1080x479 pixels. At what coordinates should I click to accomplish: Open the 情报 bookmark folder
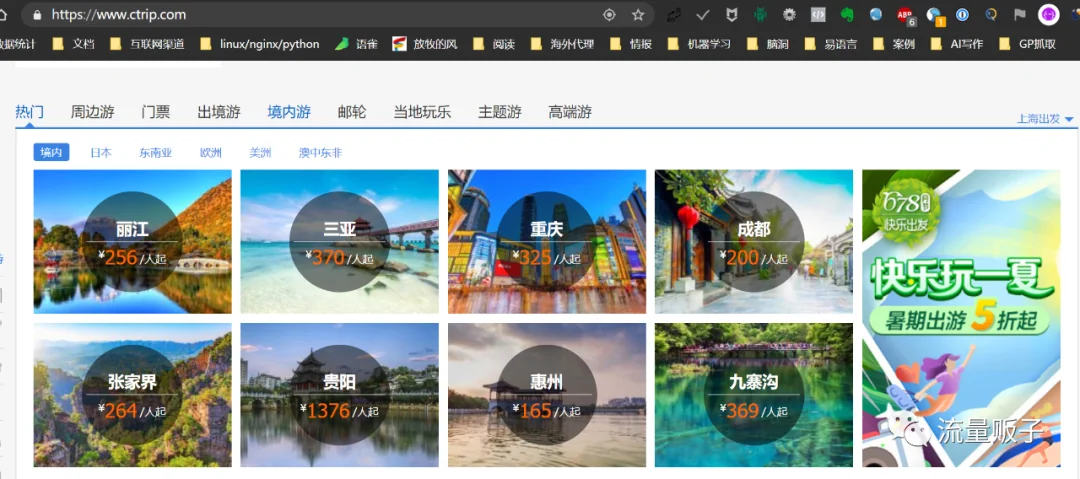(631, 44)
